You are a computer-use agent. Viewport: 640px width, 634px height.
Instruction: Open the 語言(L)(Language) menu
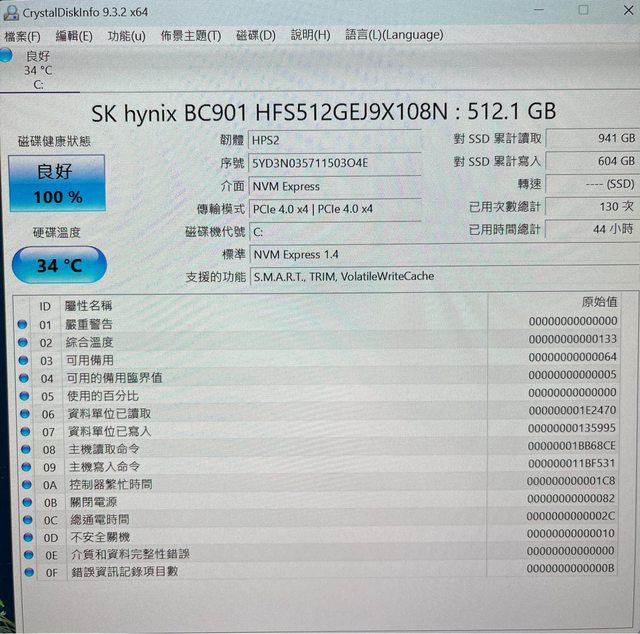click(x=394, y=34)
